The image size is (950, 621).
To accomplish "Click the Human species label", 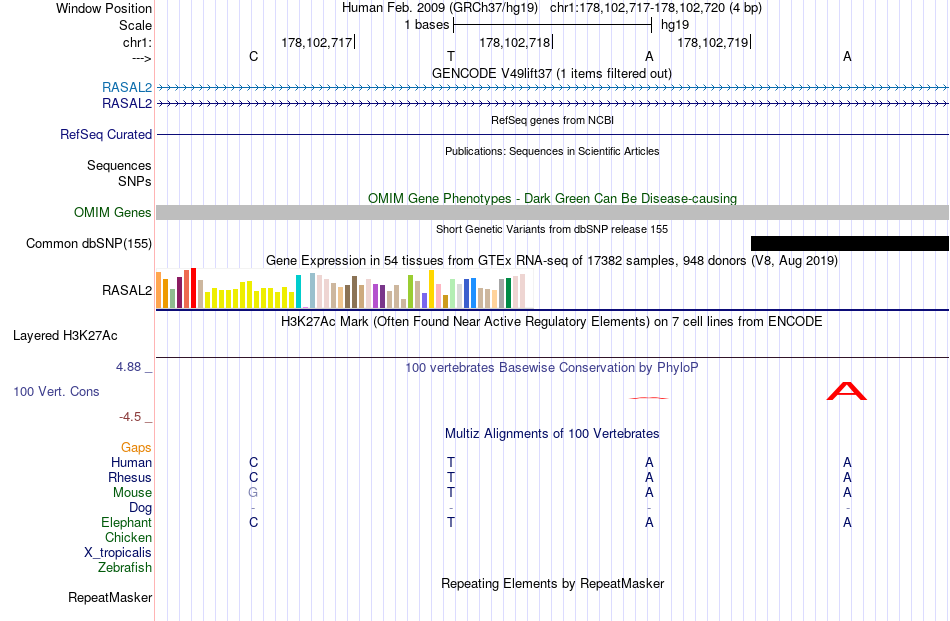I will 131,462.
